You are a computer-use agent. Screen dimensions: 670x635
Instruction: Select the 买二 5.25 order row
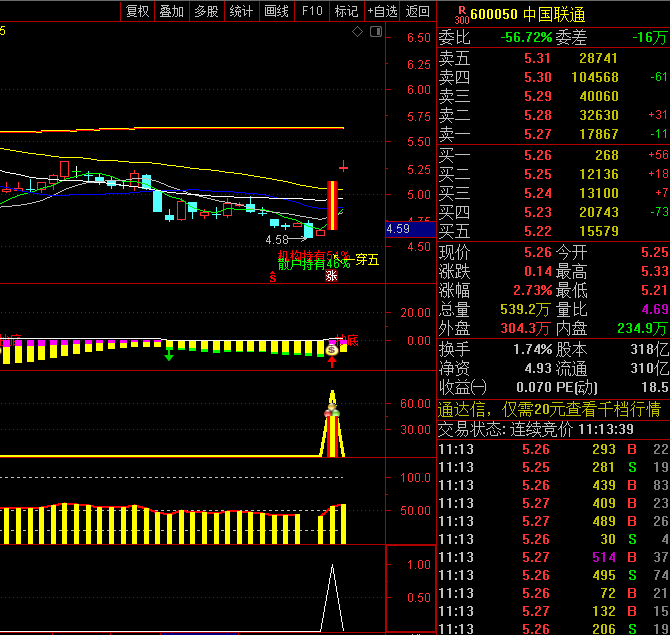tap(553, 174)
